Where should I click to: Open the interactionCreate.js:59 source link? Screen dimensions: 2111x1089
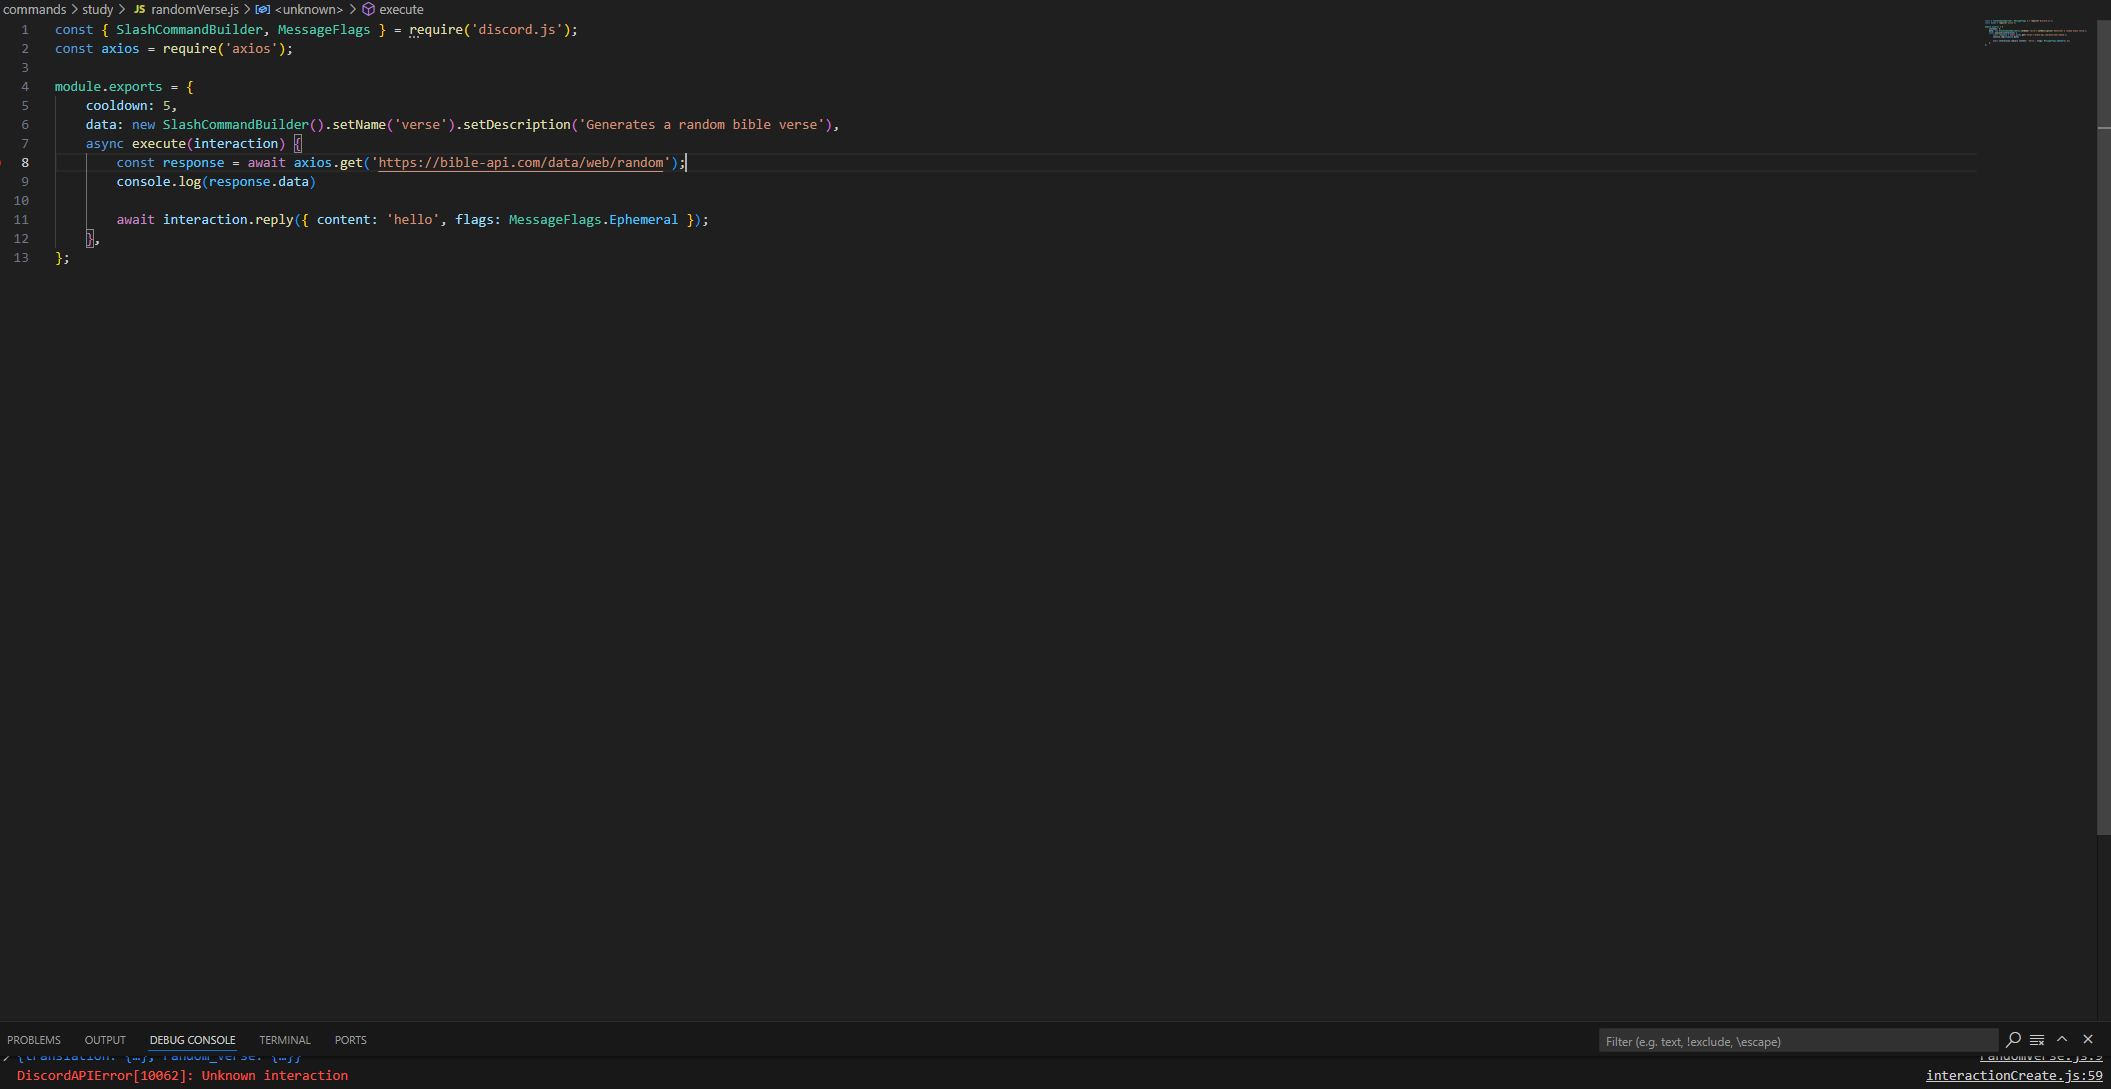(x=2013, y=1076)
